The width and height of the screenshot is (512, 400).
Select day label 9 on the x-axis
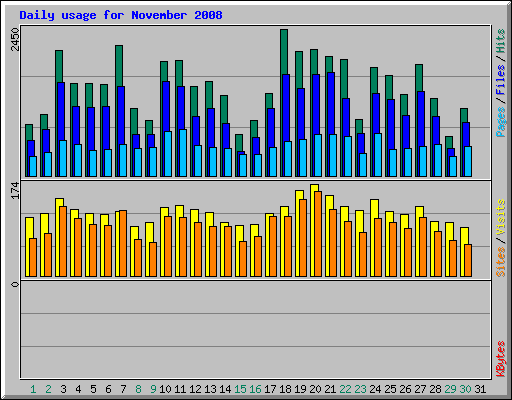click(153, 389)
